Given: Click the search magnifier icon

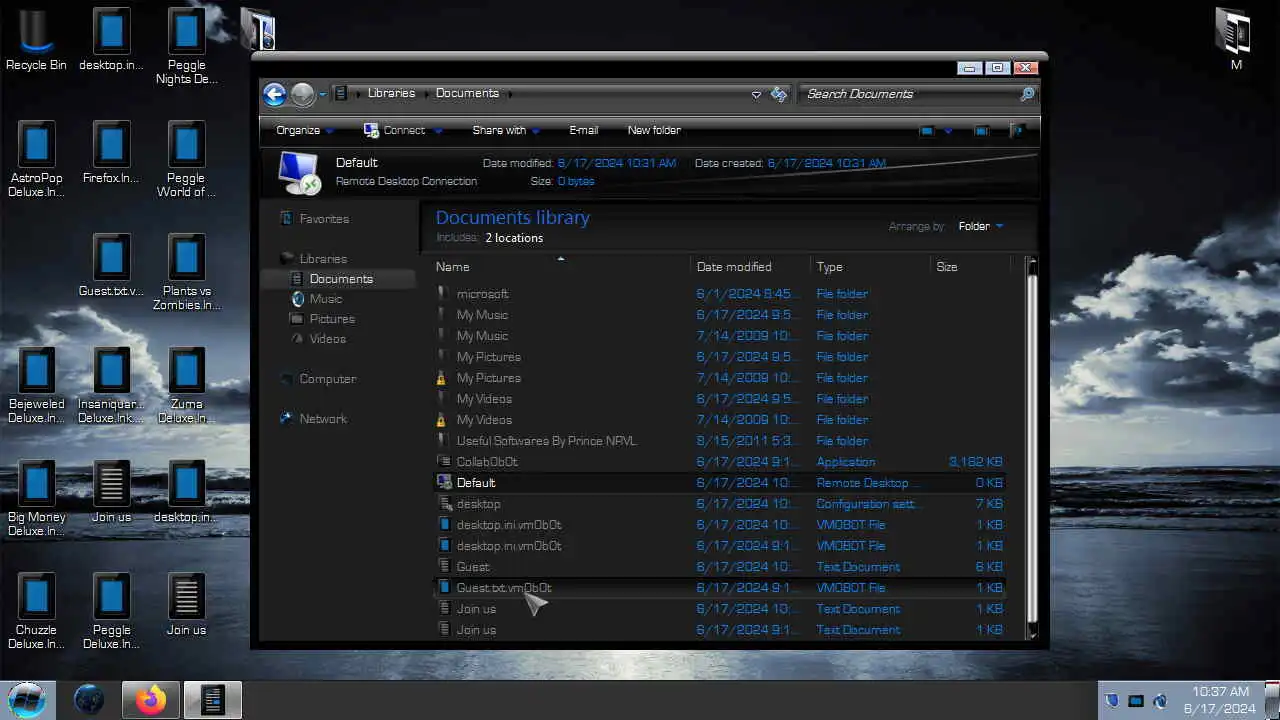Looking at the screenshot, I should coord(1027,94).
